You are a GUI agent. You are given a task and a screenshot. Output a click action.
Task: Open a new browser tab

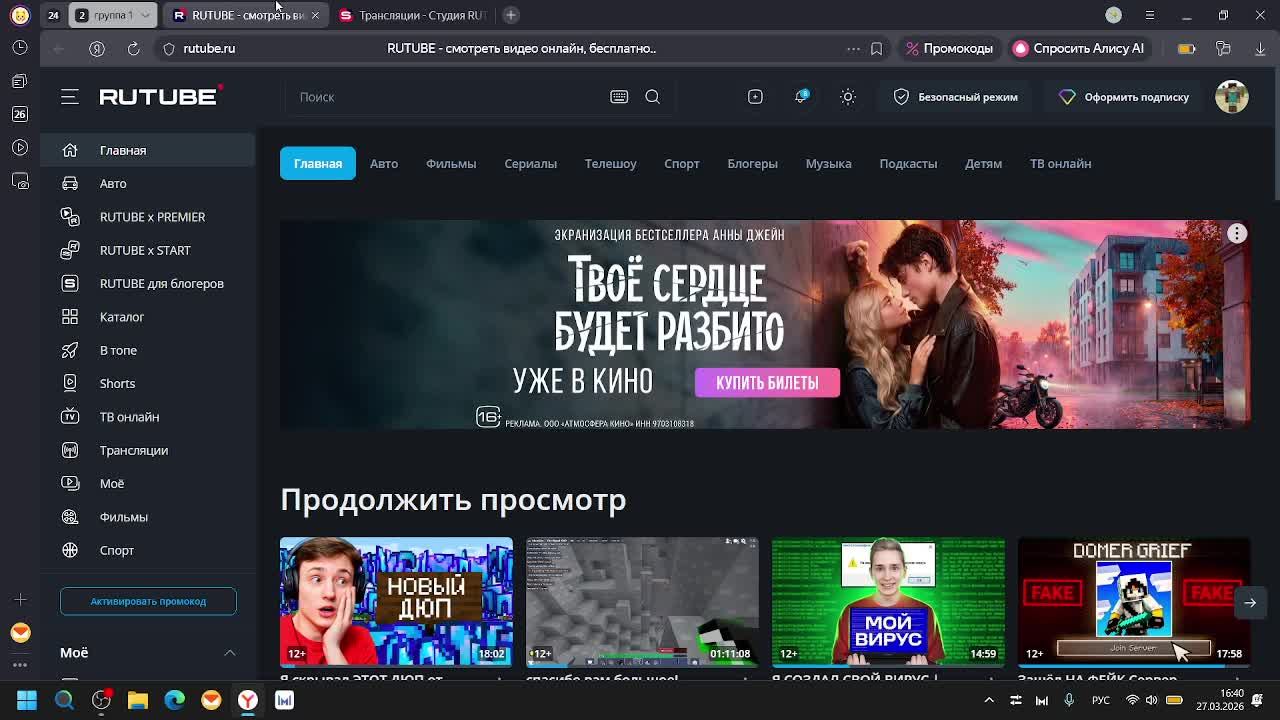tap(510, 15)
